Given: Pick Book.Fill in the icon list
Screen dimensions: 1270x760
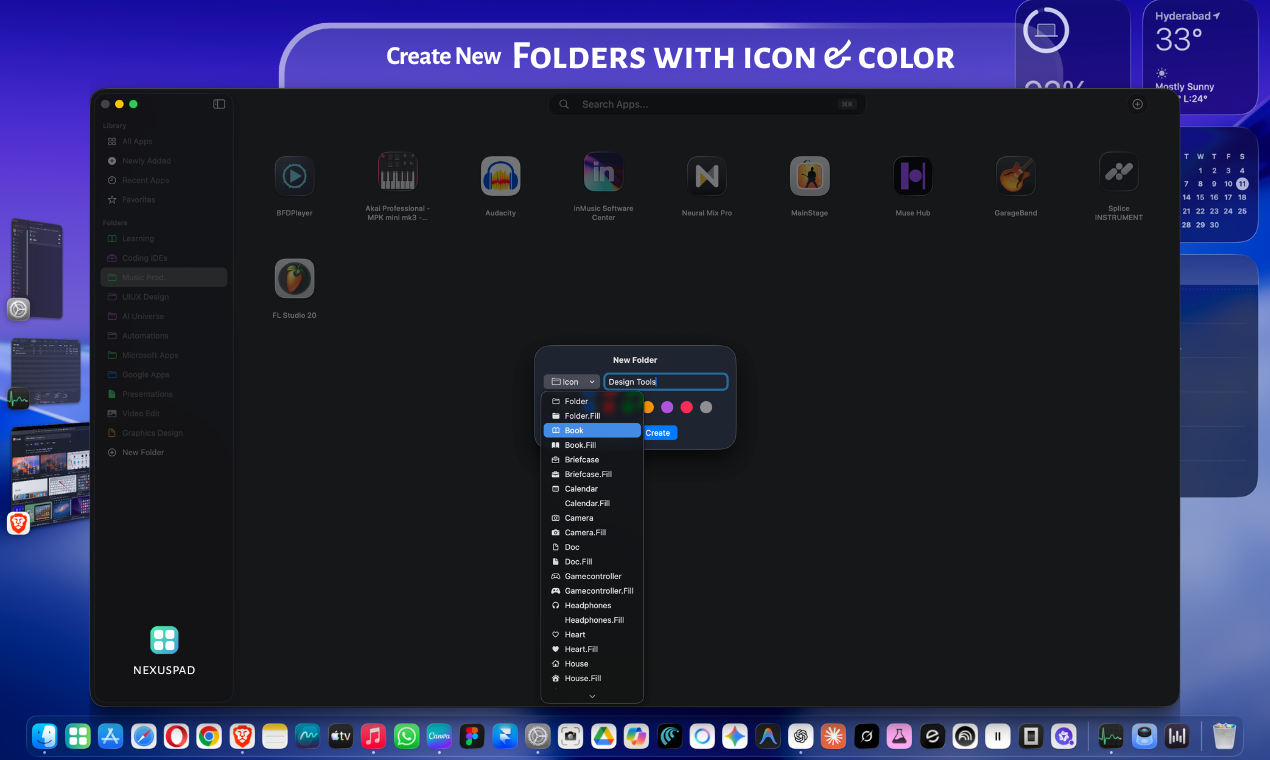Looking at the screenshot, I should 592,445.
